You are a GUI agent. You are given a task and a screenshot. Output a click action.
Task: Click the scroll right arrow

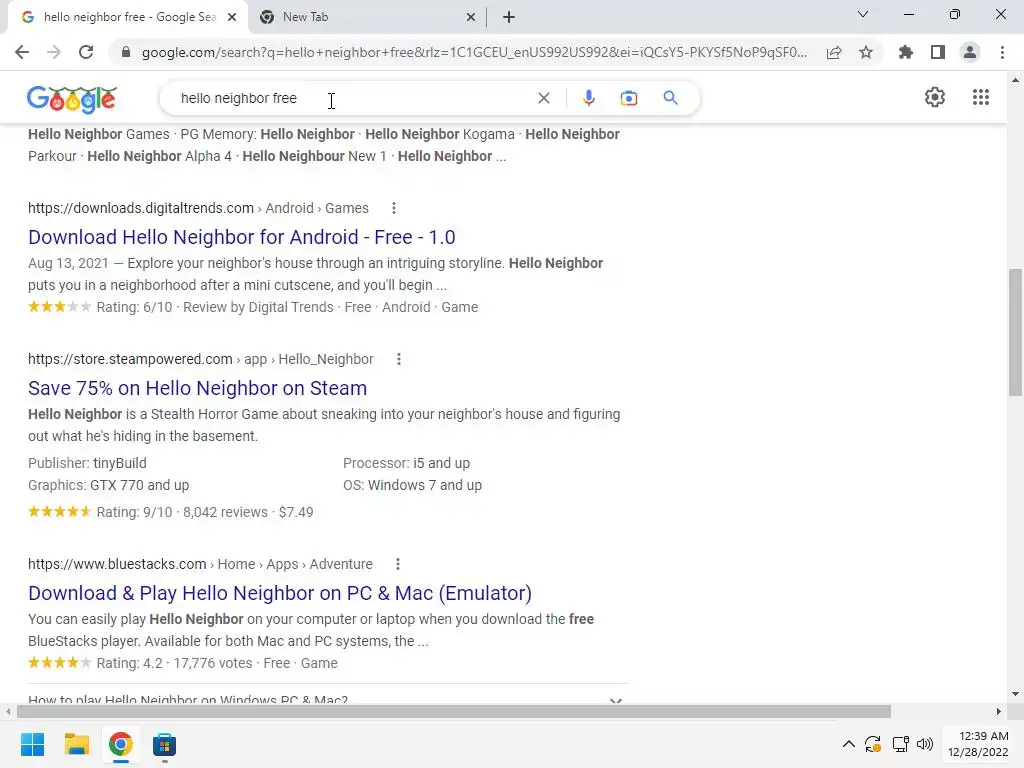999,711
